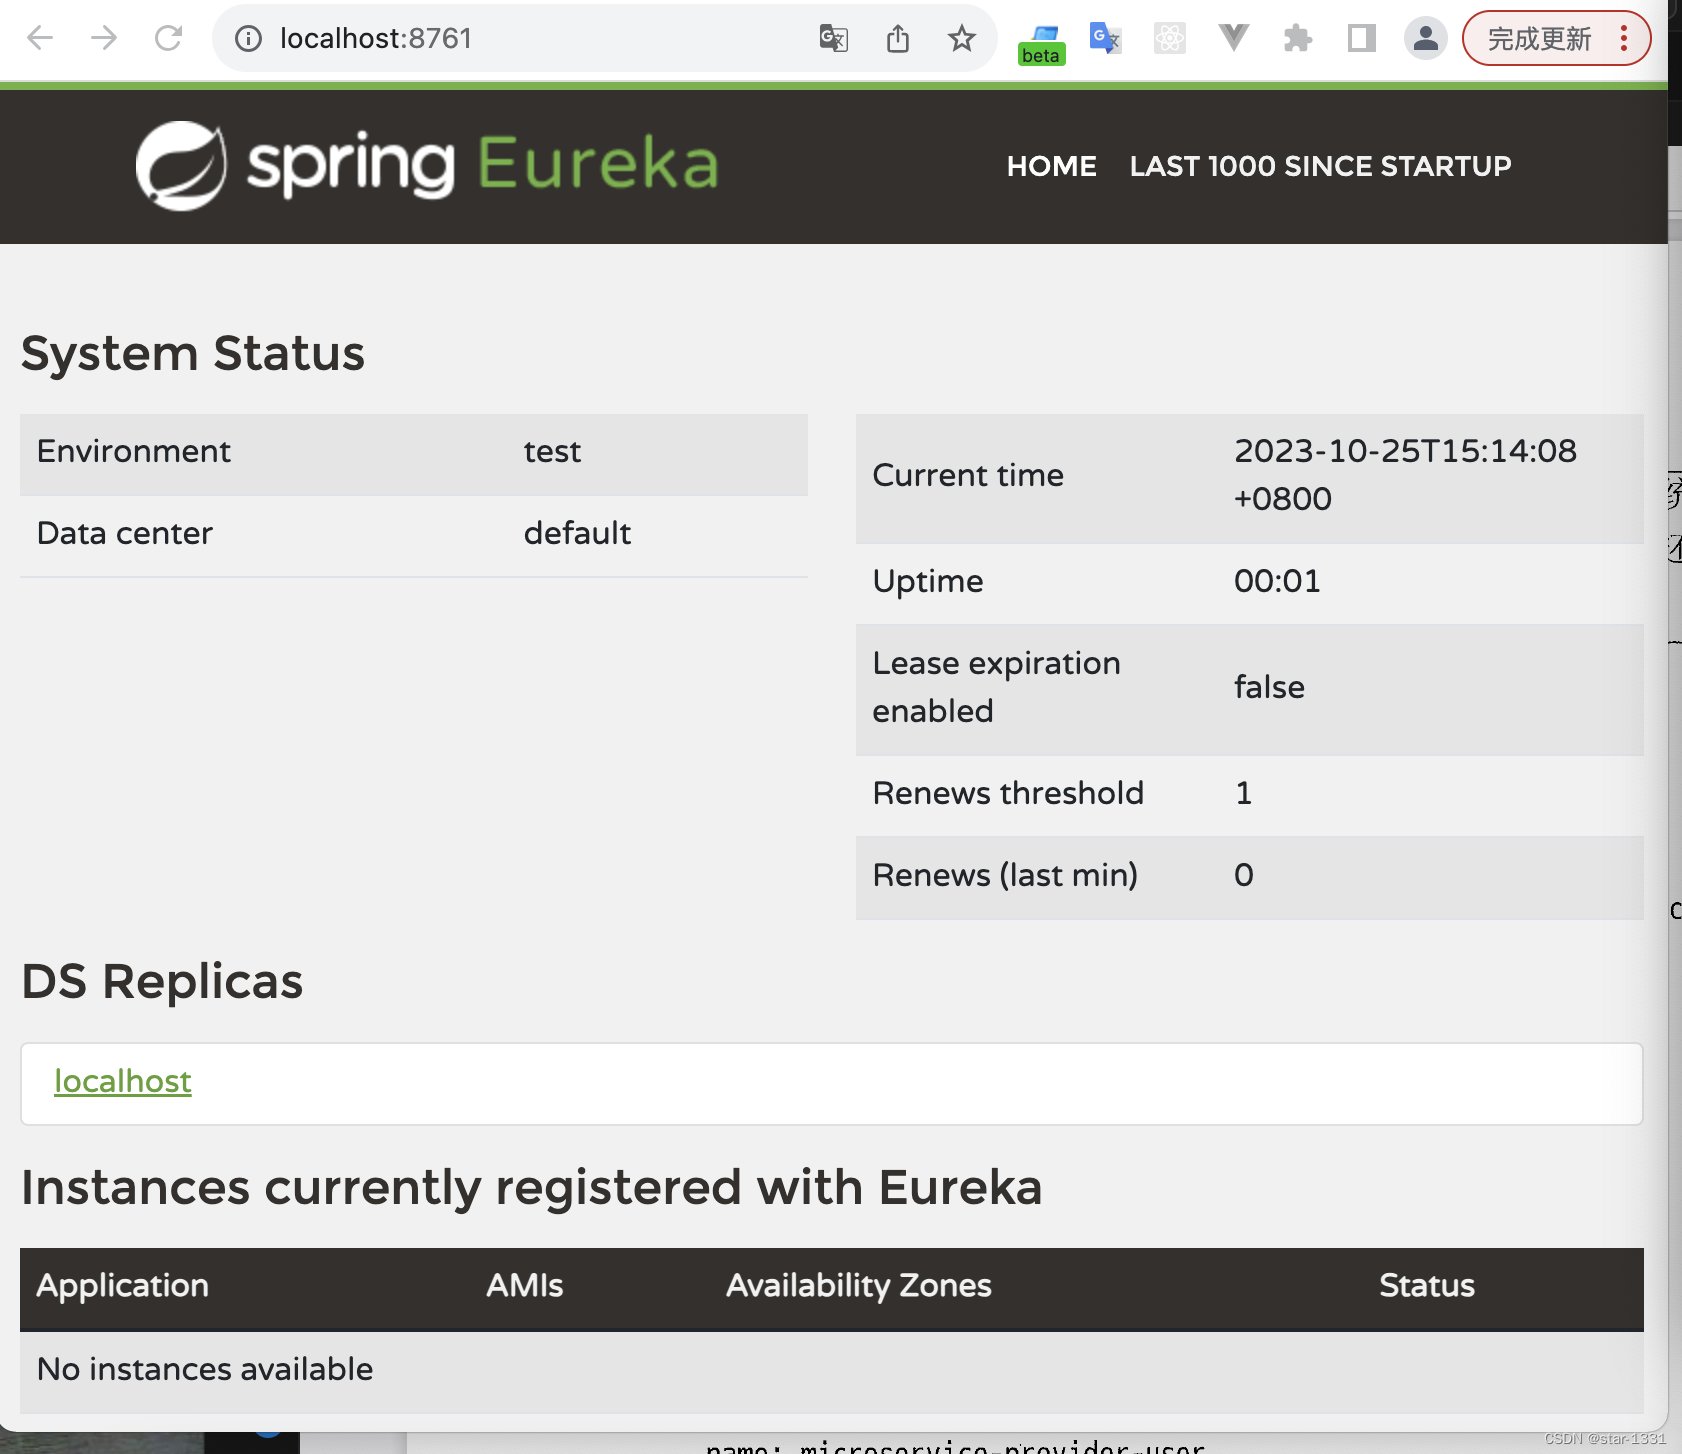Open the extensions puzzle piece menu
The width and height of the screenshot is (1682, 1454).
1298,39
